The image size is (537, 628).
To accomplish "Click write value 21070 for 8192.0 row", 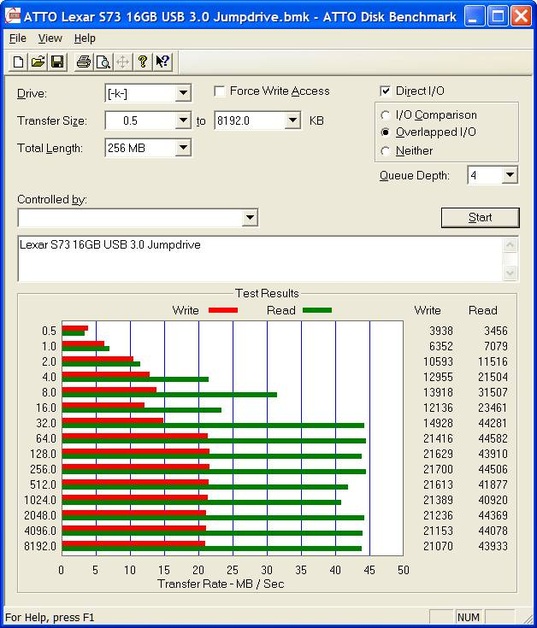I will coord(438,546).
